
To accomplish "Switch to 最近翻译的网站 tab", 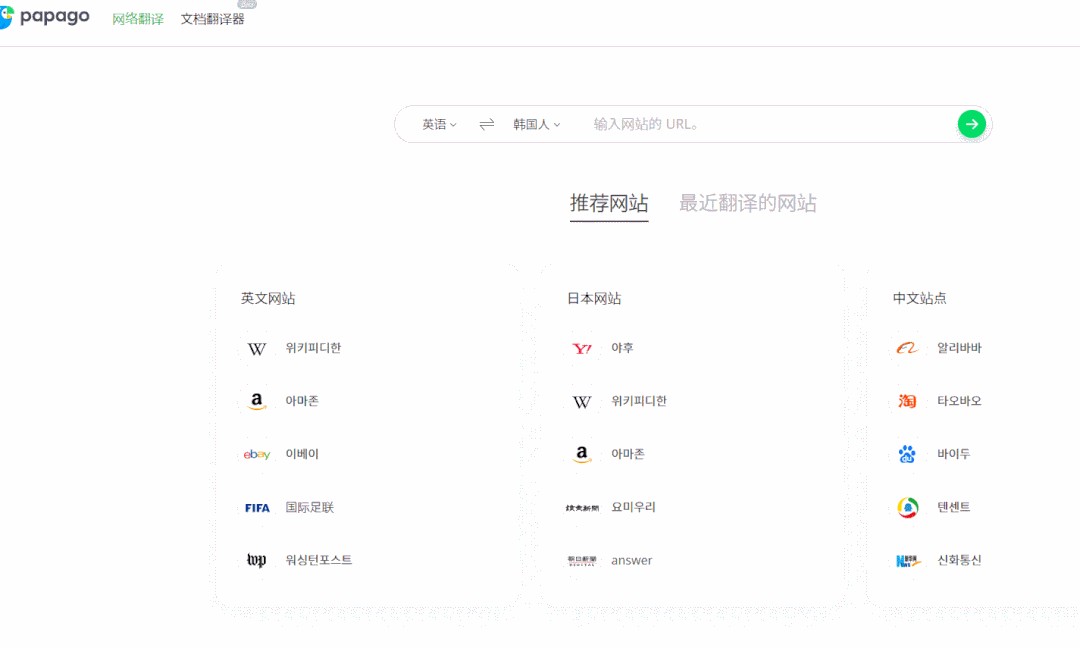I will 747,203.
